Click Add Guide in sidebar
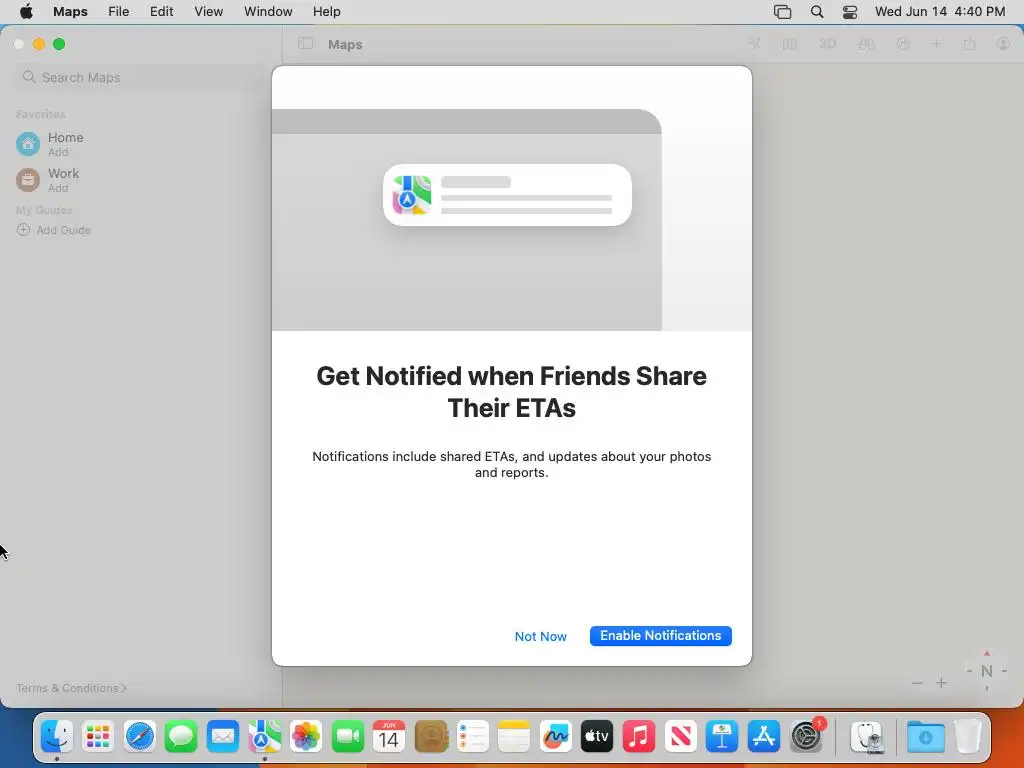Screen dimensions: 1024x768 [x=54, y=230]
